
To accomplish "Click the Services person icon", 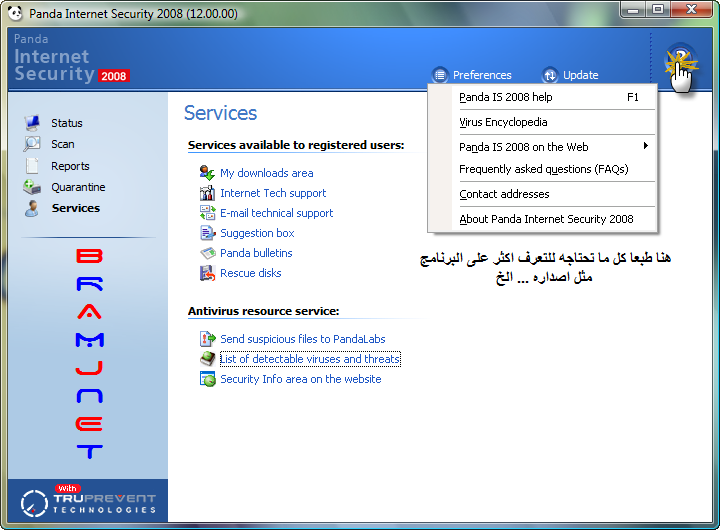I will (x=32, y=208).
